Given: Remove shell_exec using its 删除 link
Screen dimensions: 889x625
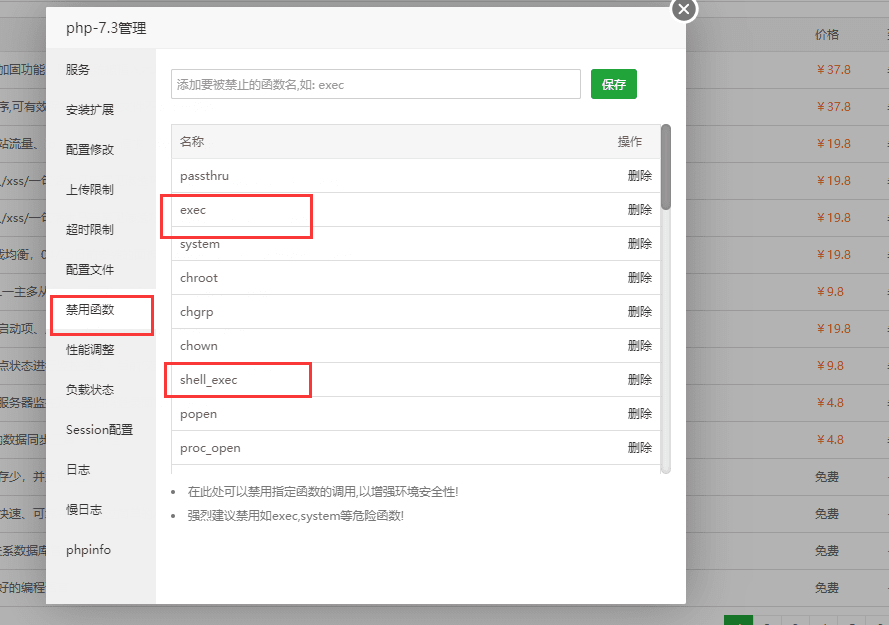Looking at the screenshot, I should point(640,379).
